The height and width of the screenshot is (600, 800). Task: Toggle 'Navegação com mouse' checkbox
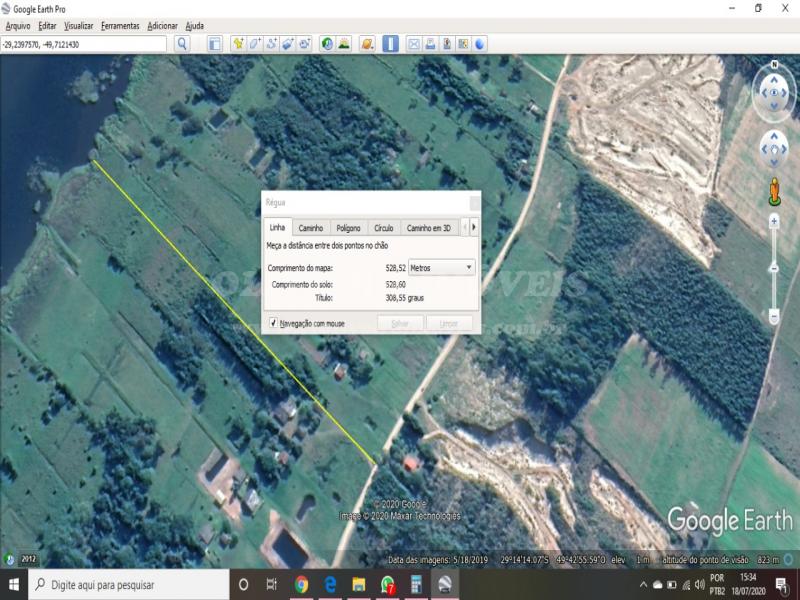pos(273,323)
